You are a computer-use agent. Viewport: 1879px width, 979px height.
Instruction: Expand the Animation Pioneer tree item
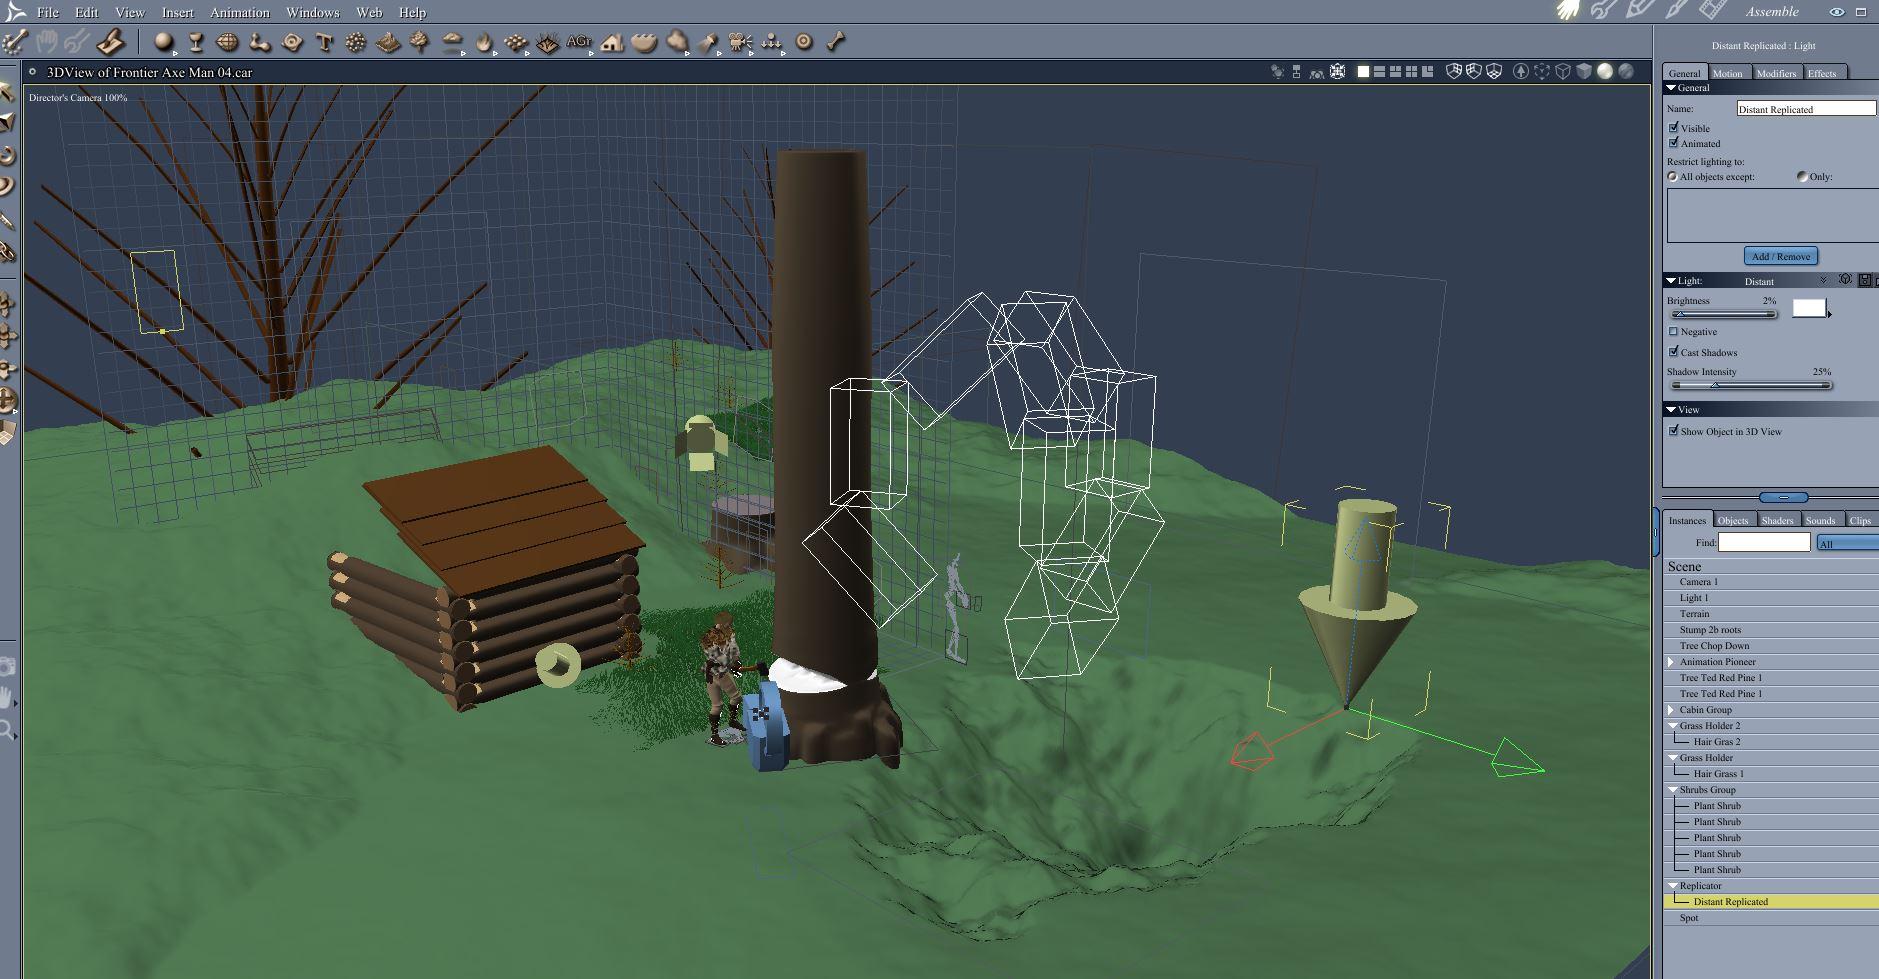pos(1671,662)
